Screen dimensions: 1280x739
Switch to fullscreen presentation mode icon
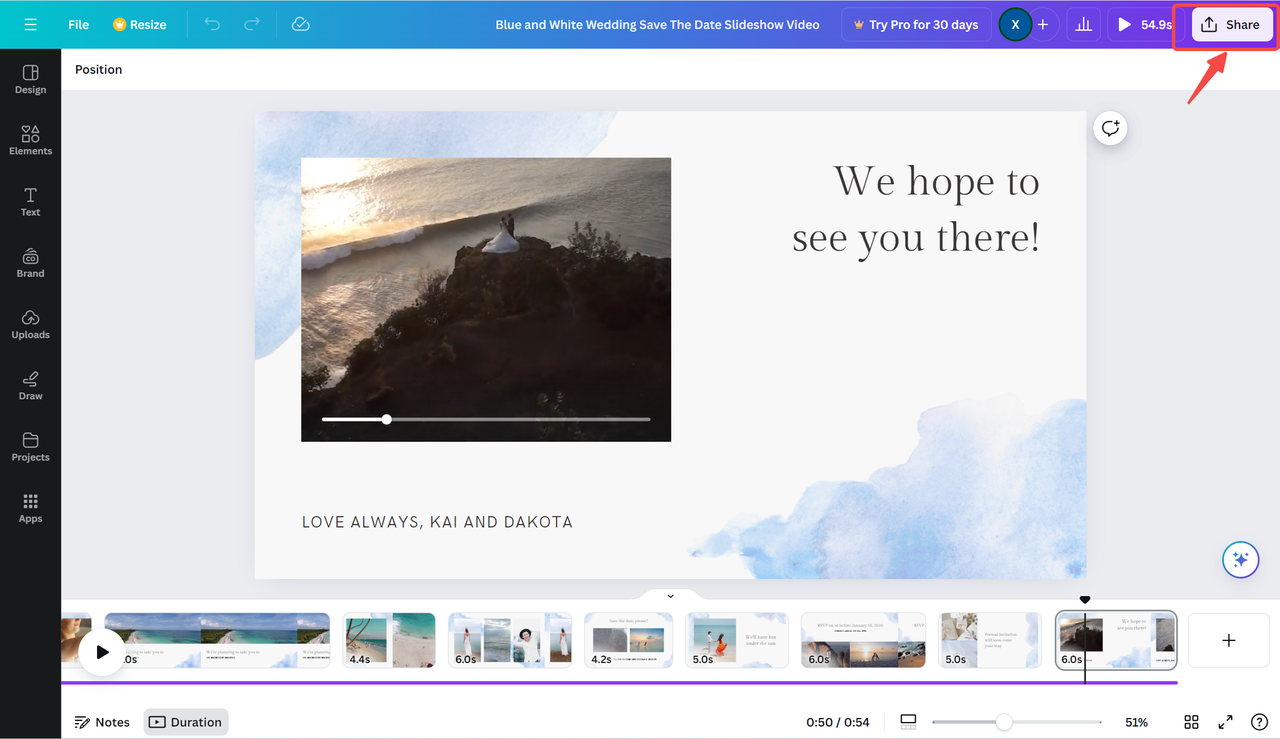click(1224, 721)
